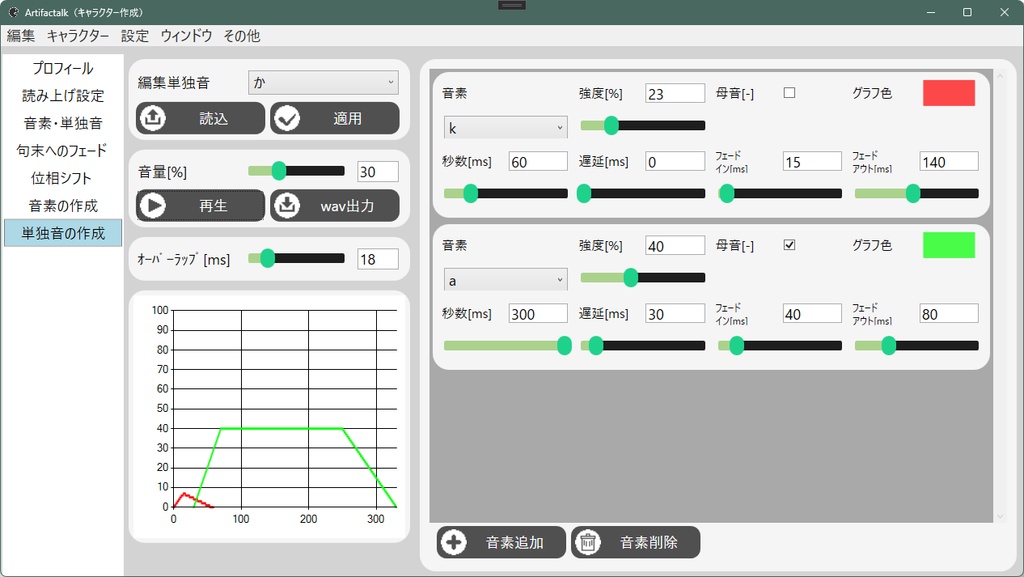Image resolution: width=1024 pixels, height=577 pixels.
Task: Open the phoneme dropdown showing a
Action: pos(504,279)
